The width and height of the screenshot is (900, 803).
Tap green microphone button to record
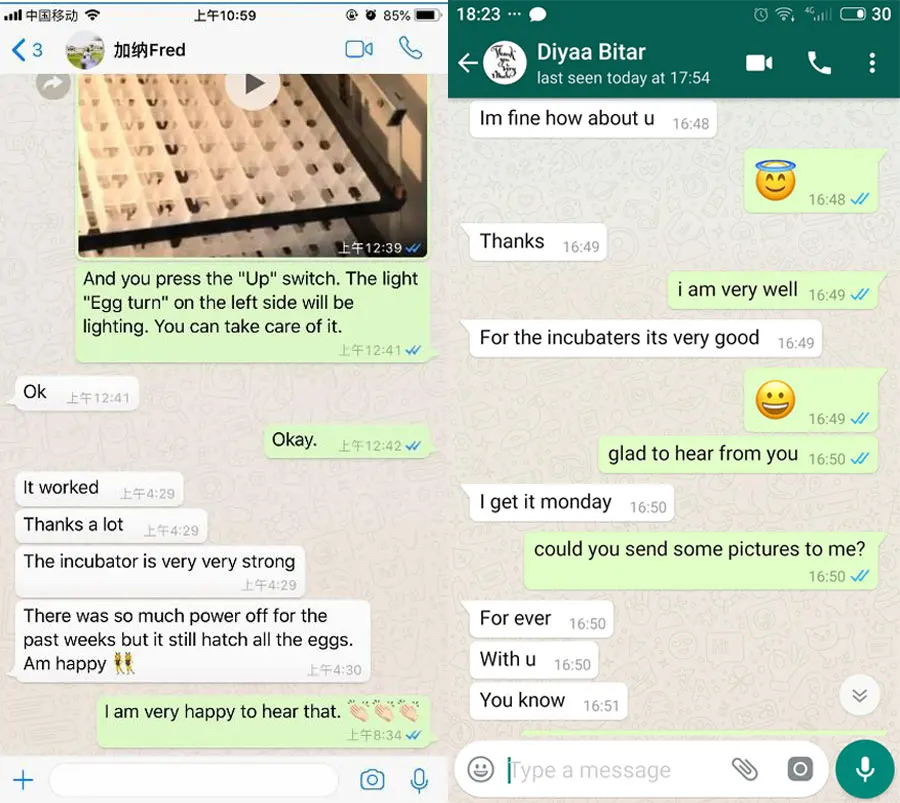click(x=865, y=769)
